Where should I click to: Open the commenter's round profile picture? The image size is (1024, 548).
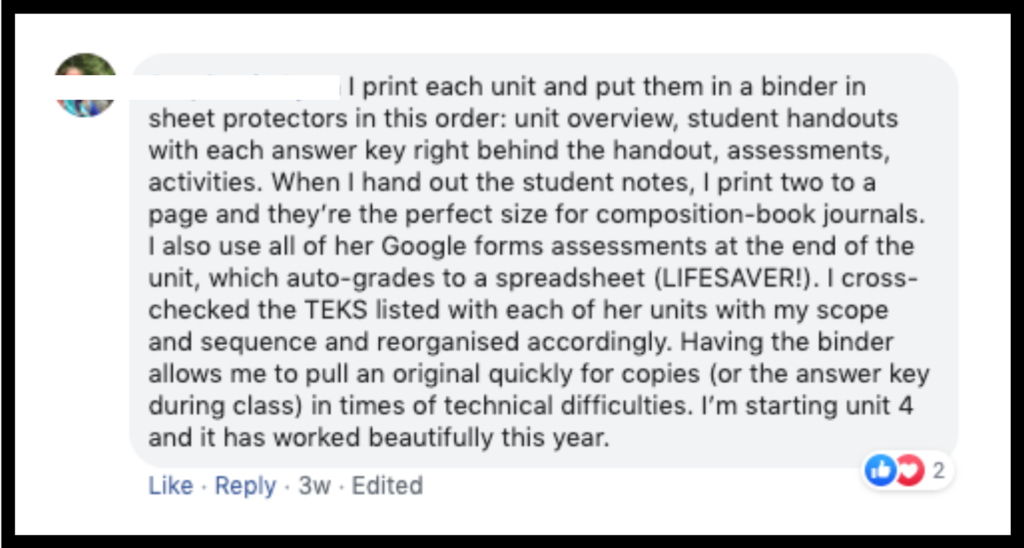86,85
